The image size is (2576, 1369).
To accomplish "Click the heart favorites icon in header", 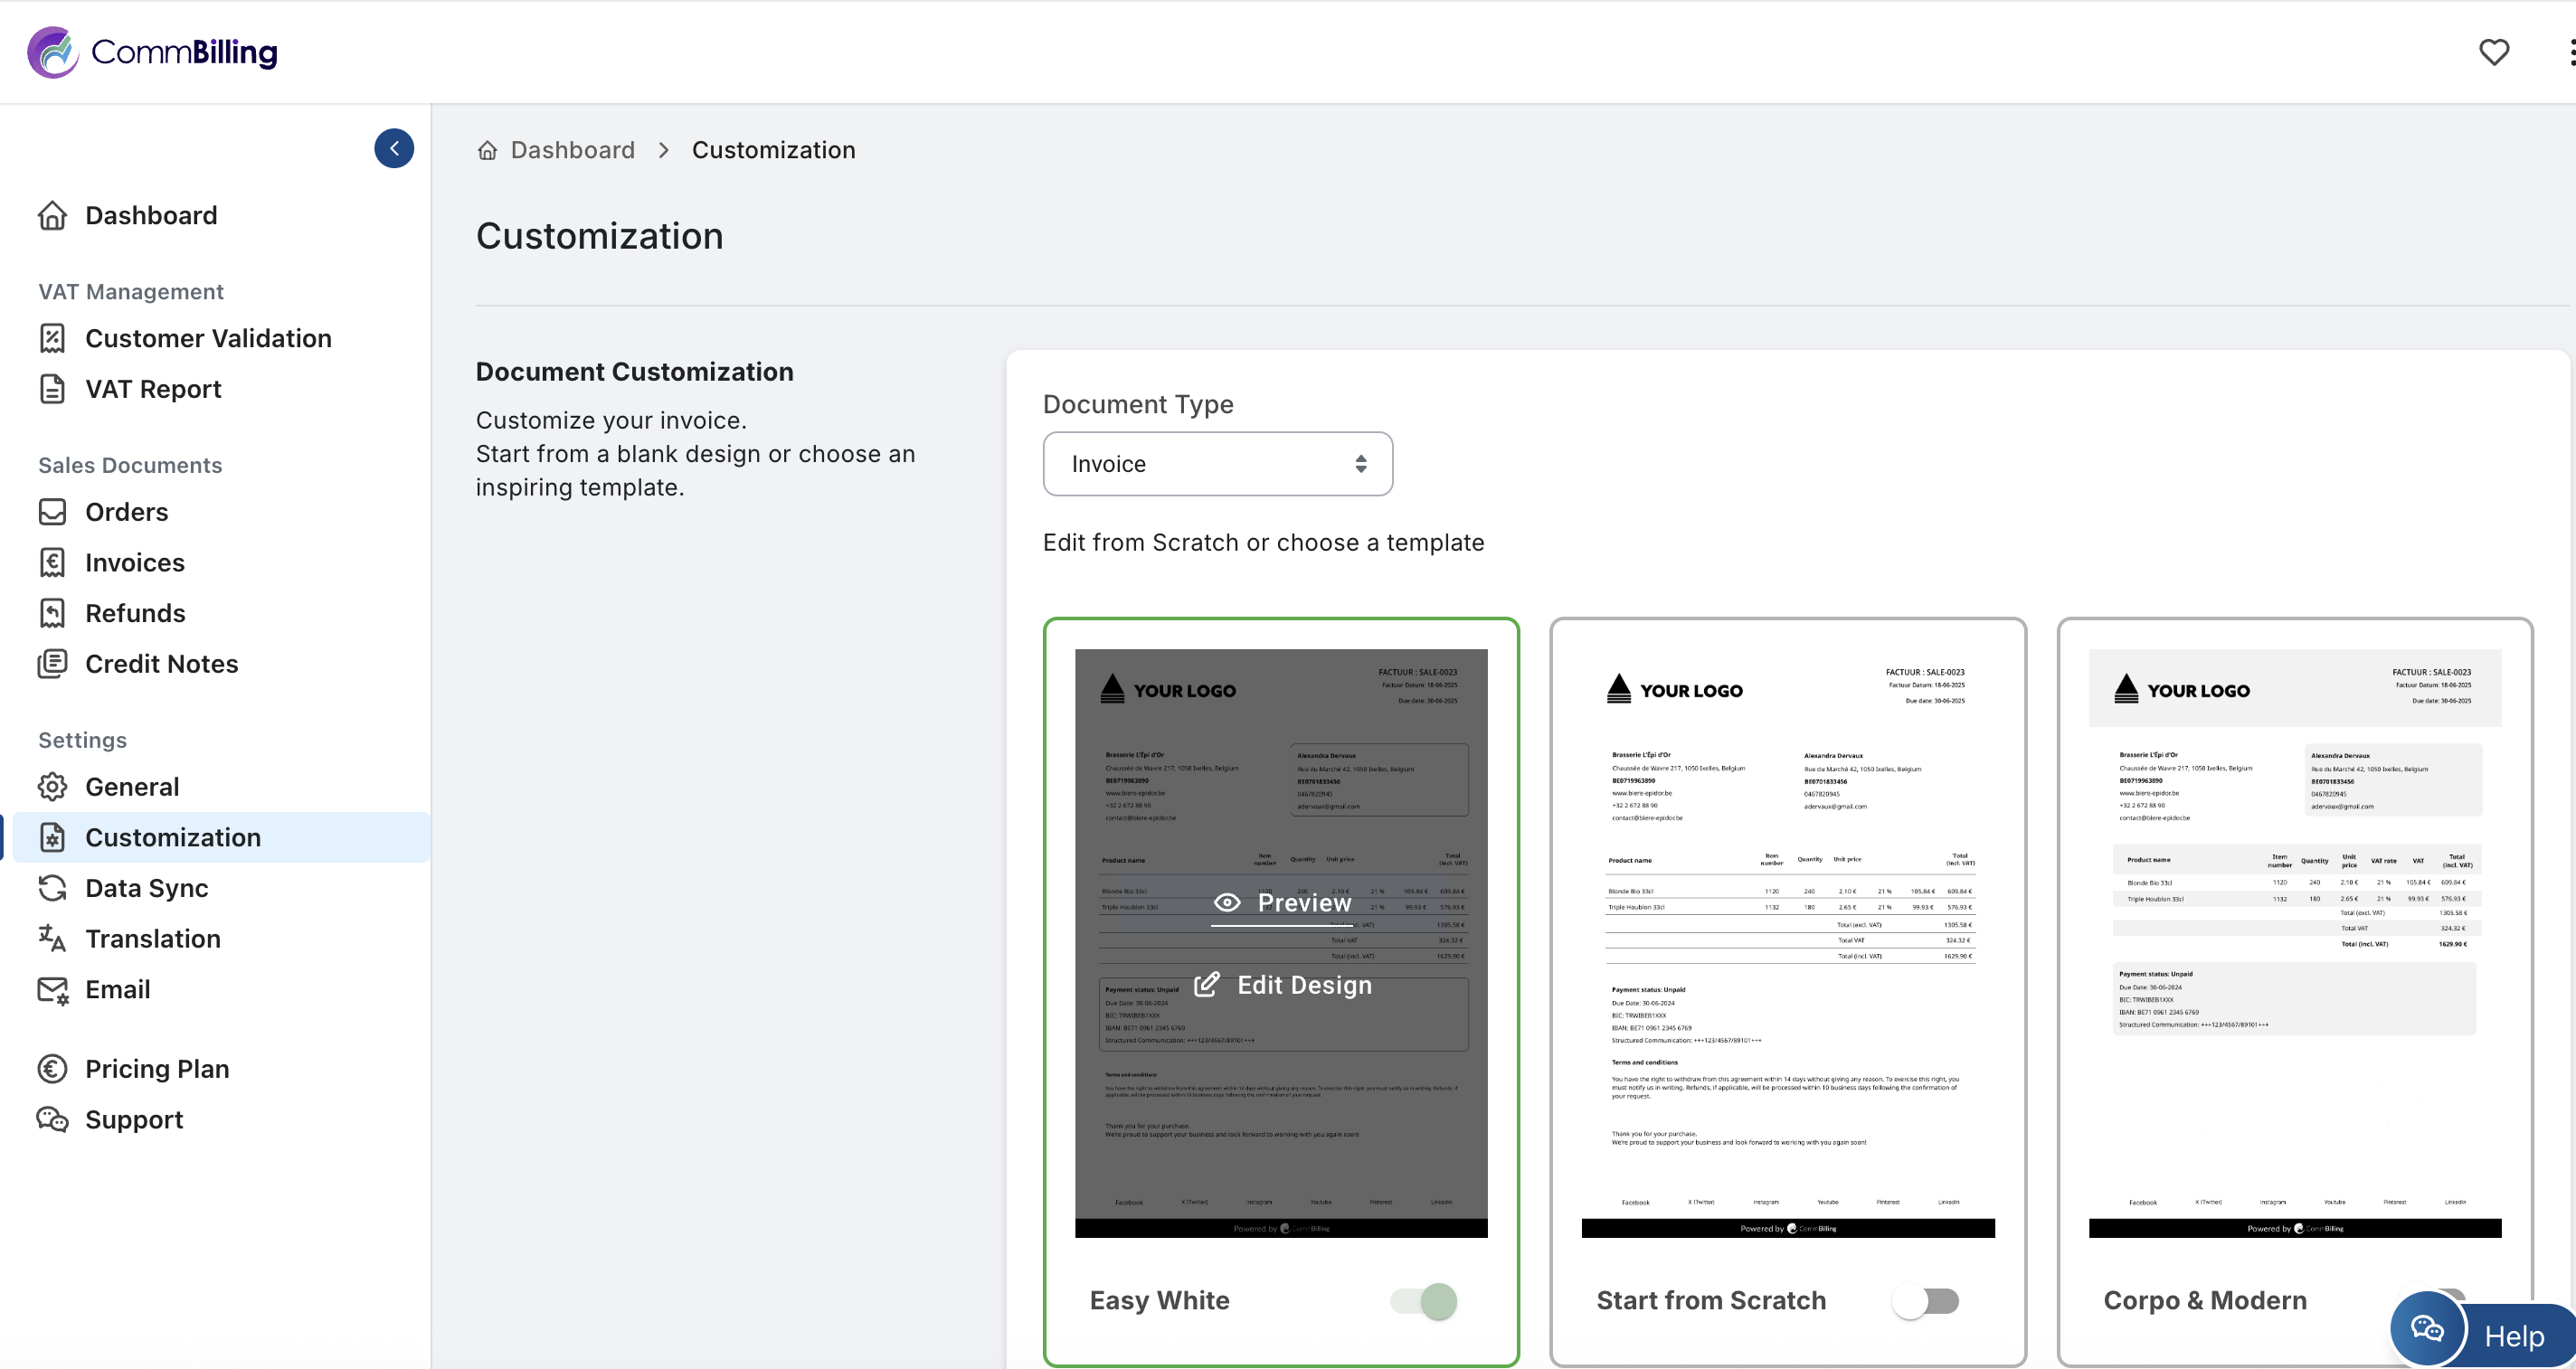I will pos(2493,52).
